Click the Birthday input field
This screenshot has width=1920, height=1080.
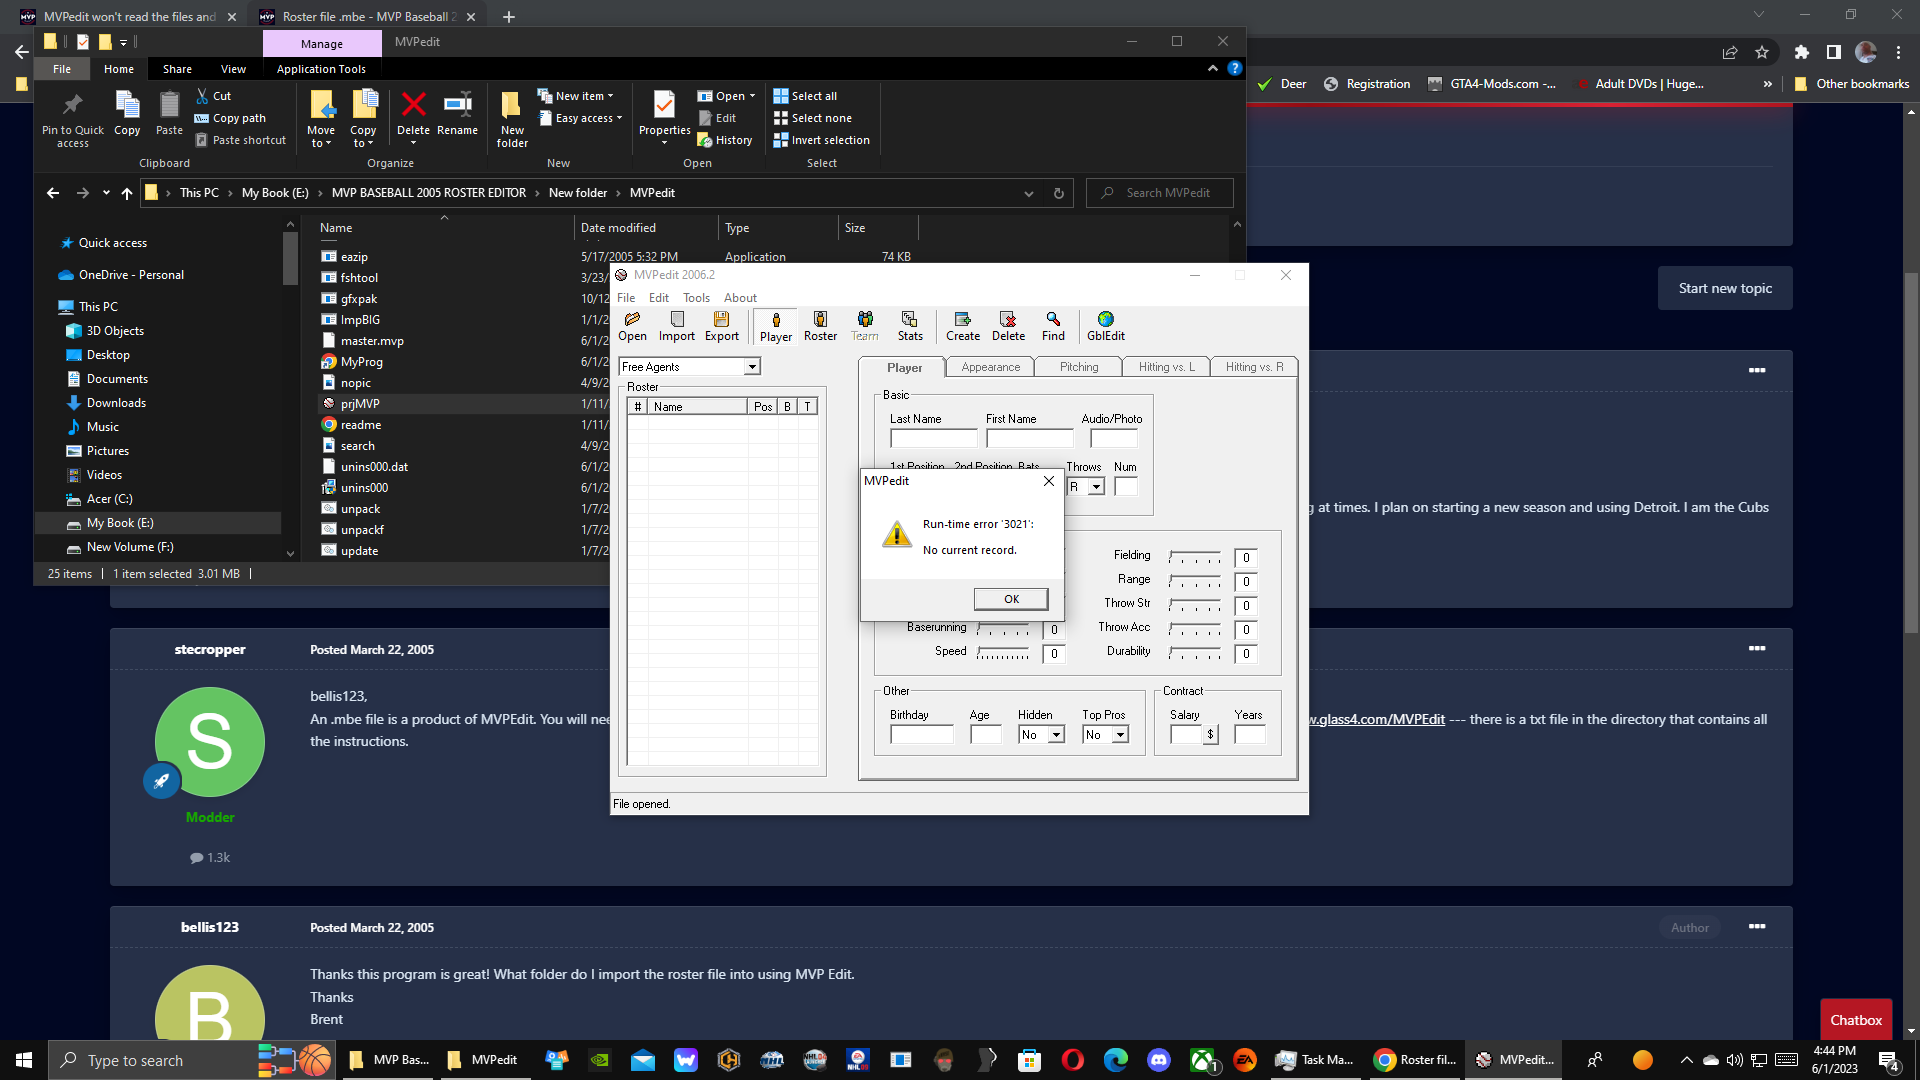pyautogui.click(x=922, y=735)
